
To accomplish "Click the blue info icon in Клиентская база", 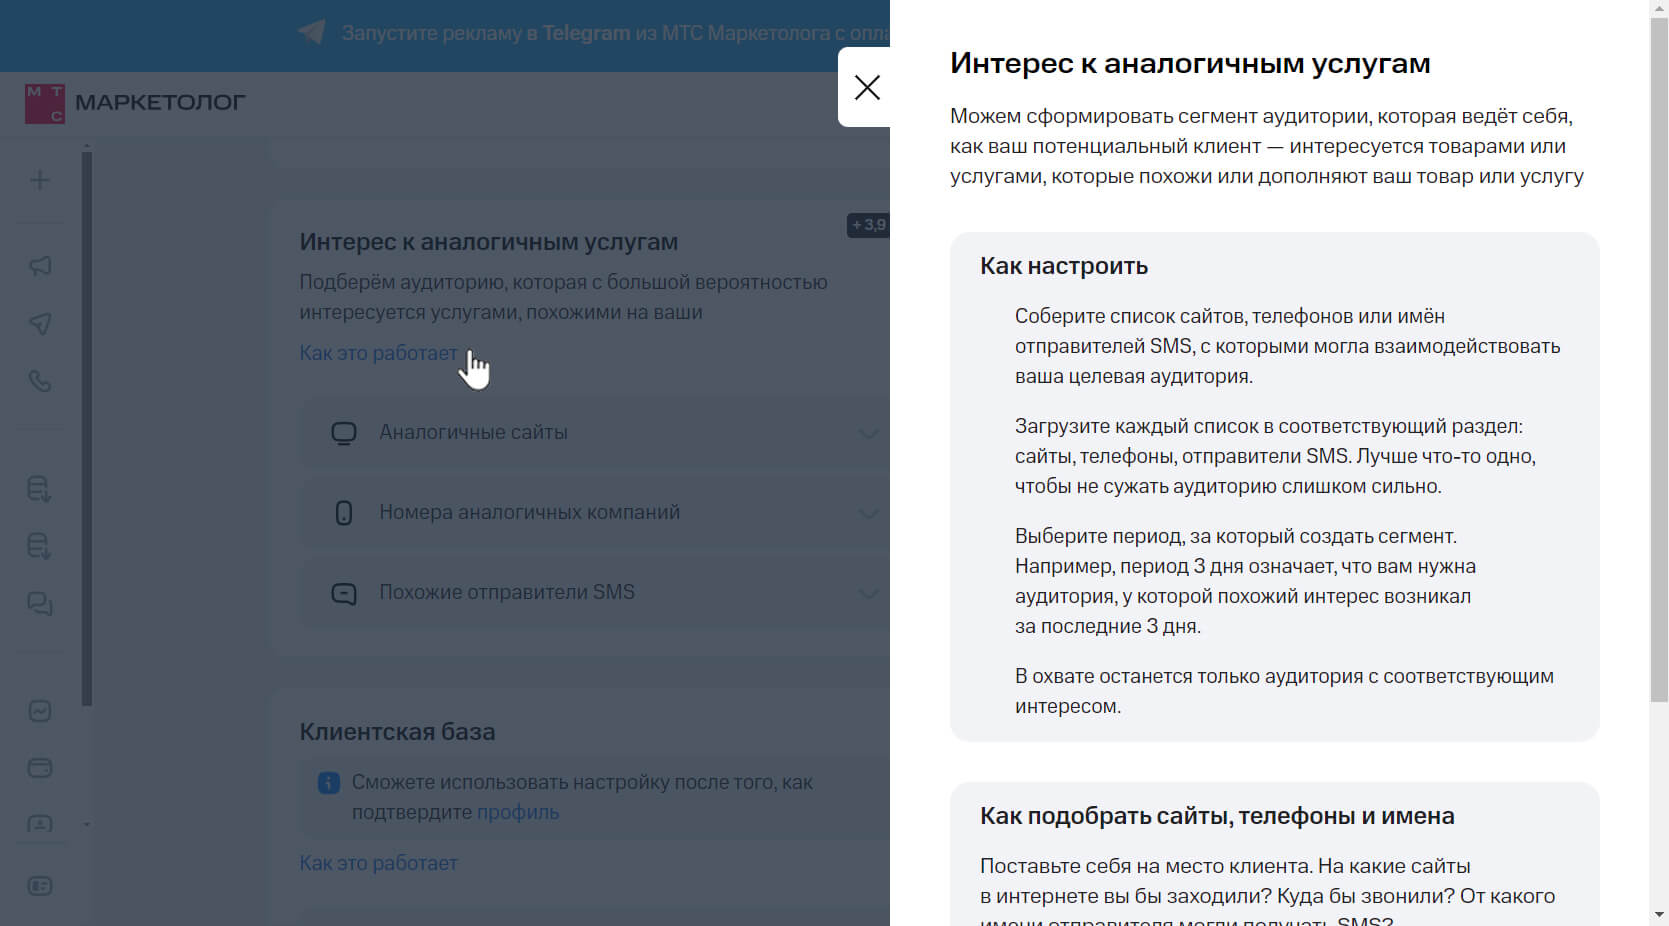I will coord(329,783).
